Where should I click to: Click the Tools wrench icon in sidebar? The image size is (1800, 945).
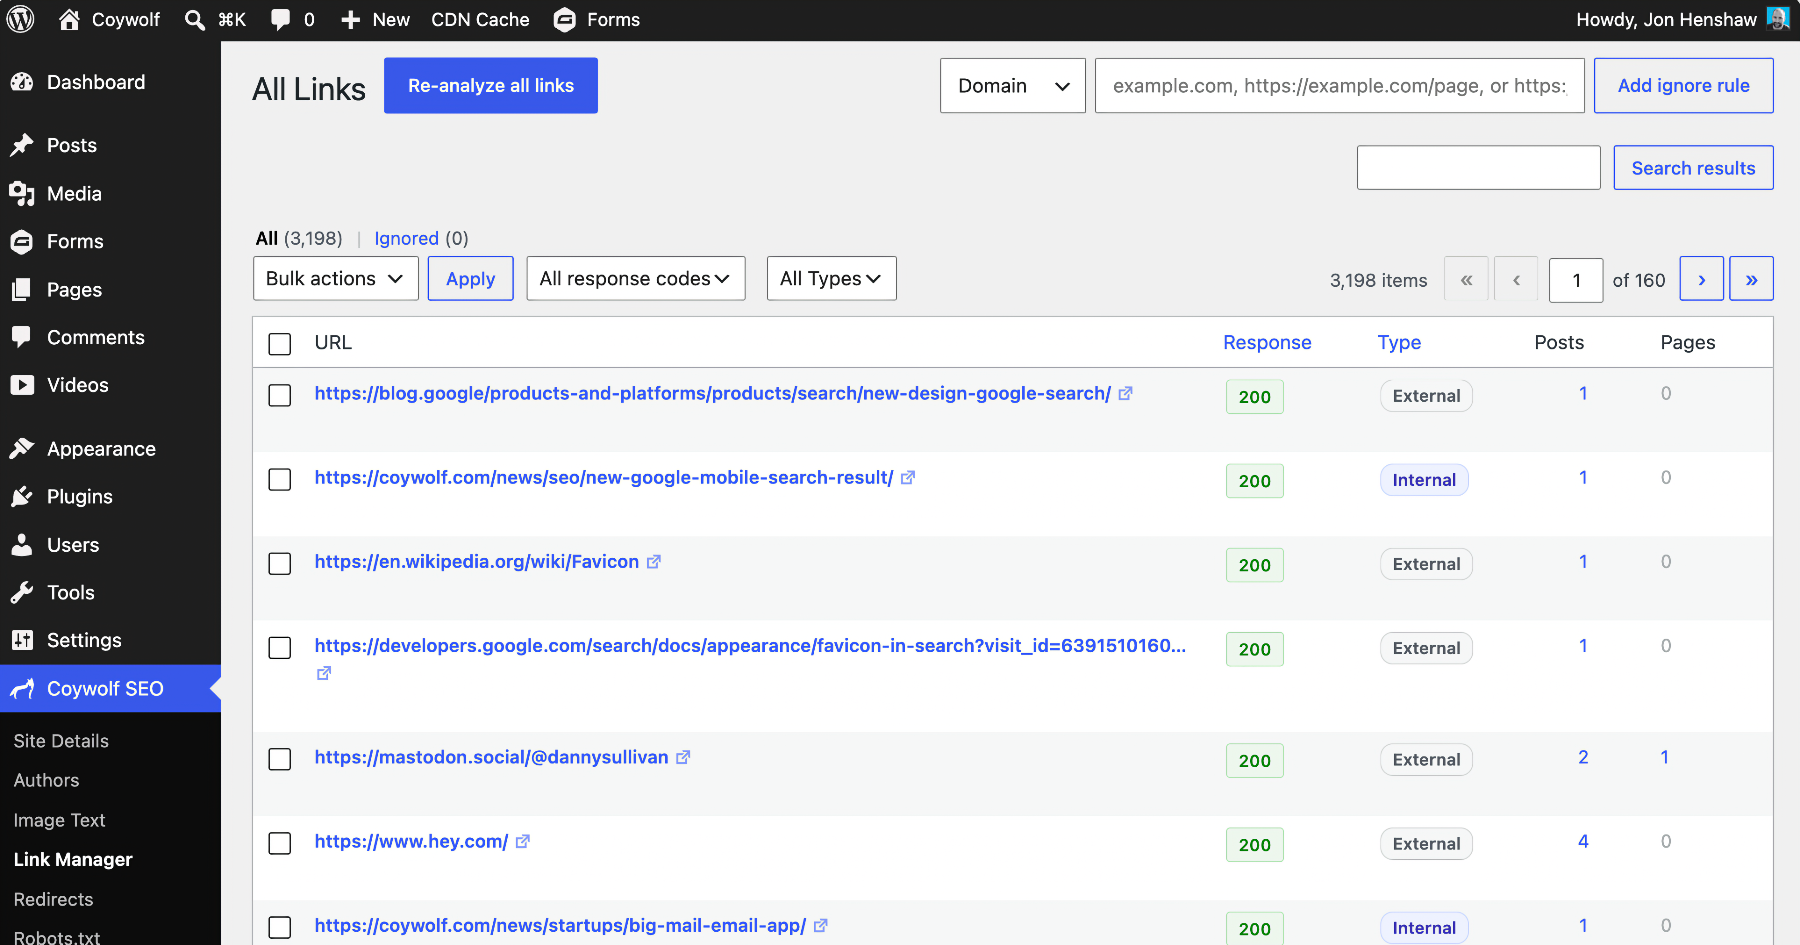tap(22, 592)
